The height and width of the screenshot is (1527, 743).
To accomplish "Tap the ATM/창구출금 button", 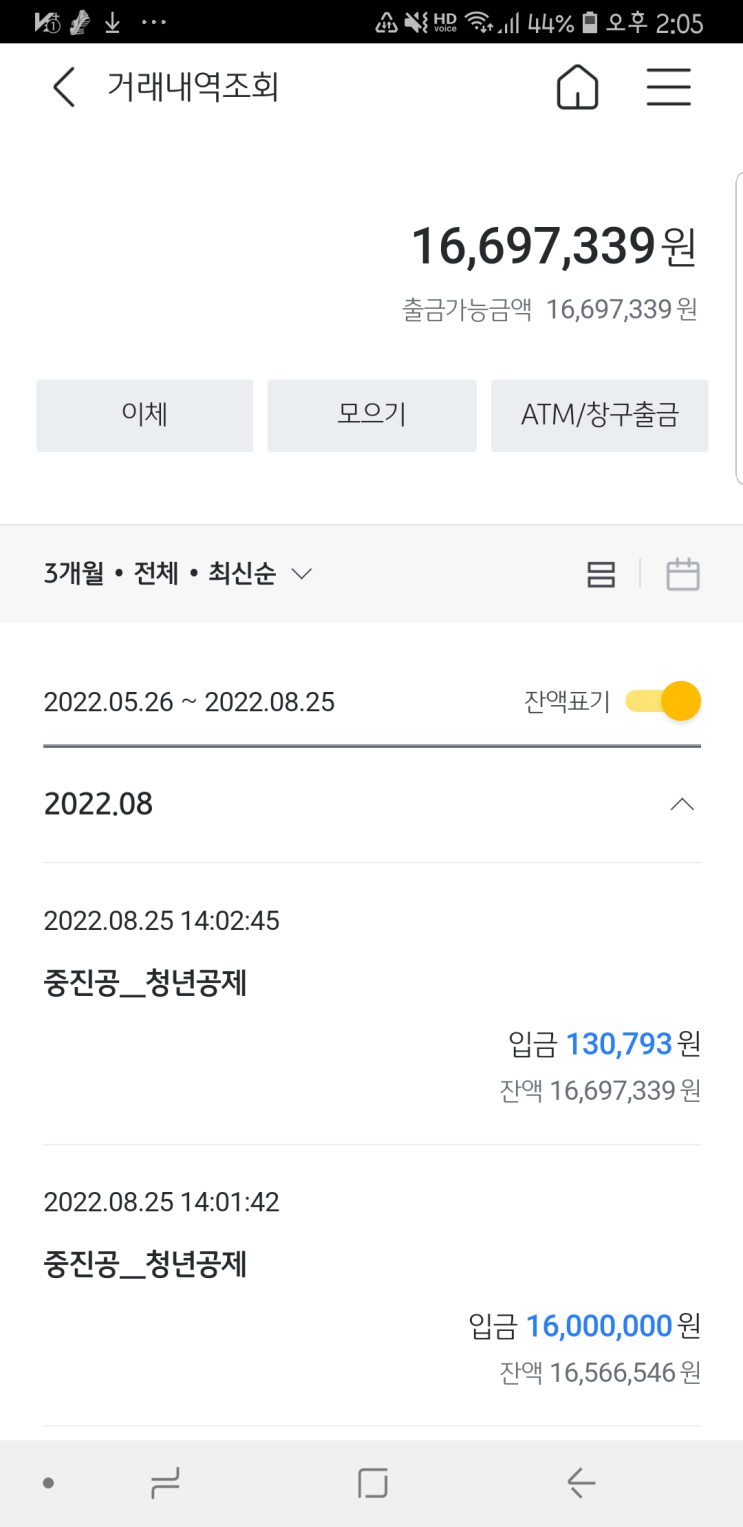I will click(600, 415).
